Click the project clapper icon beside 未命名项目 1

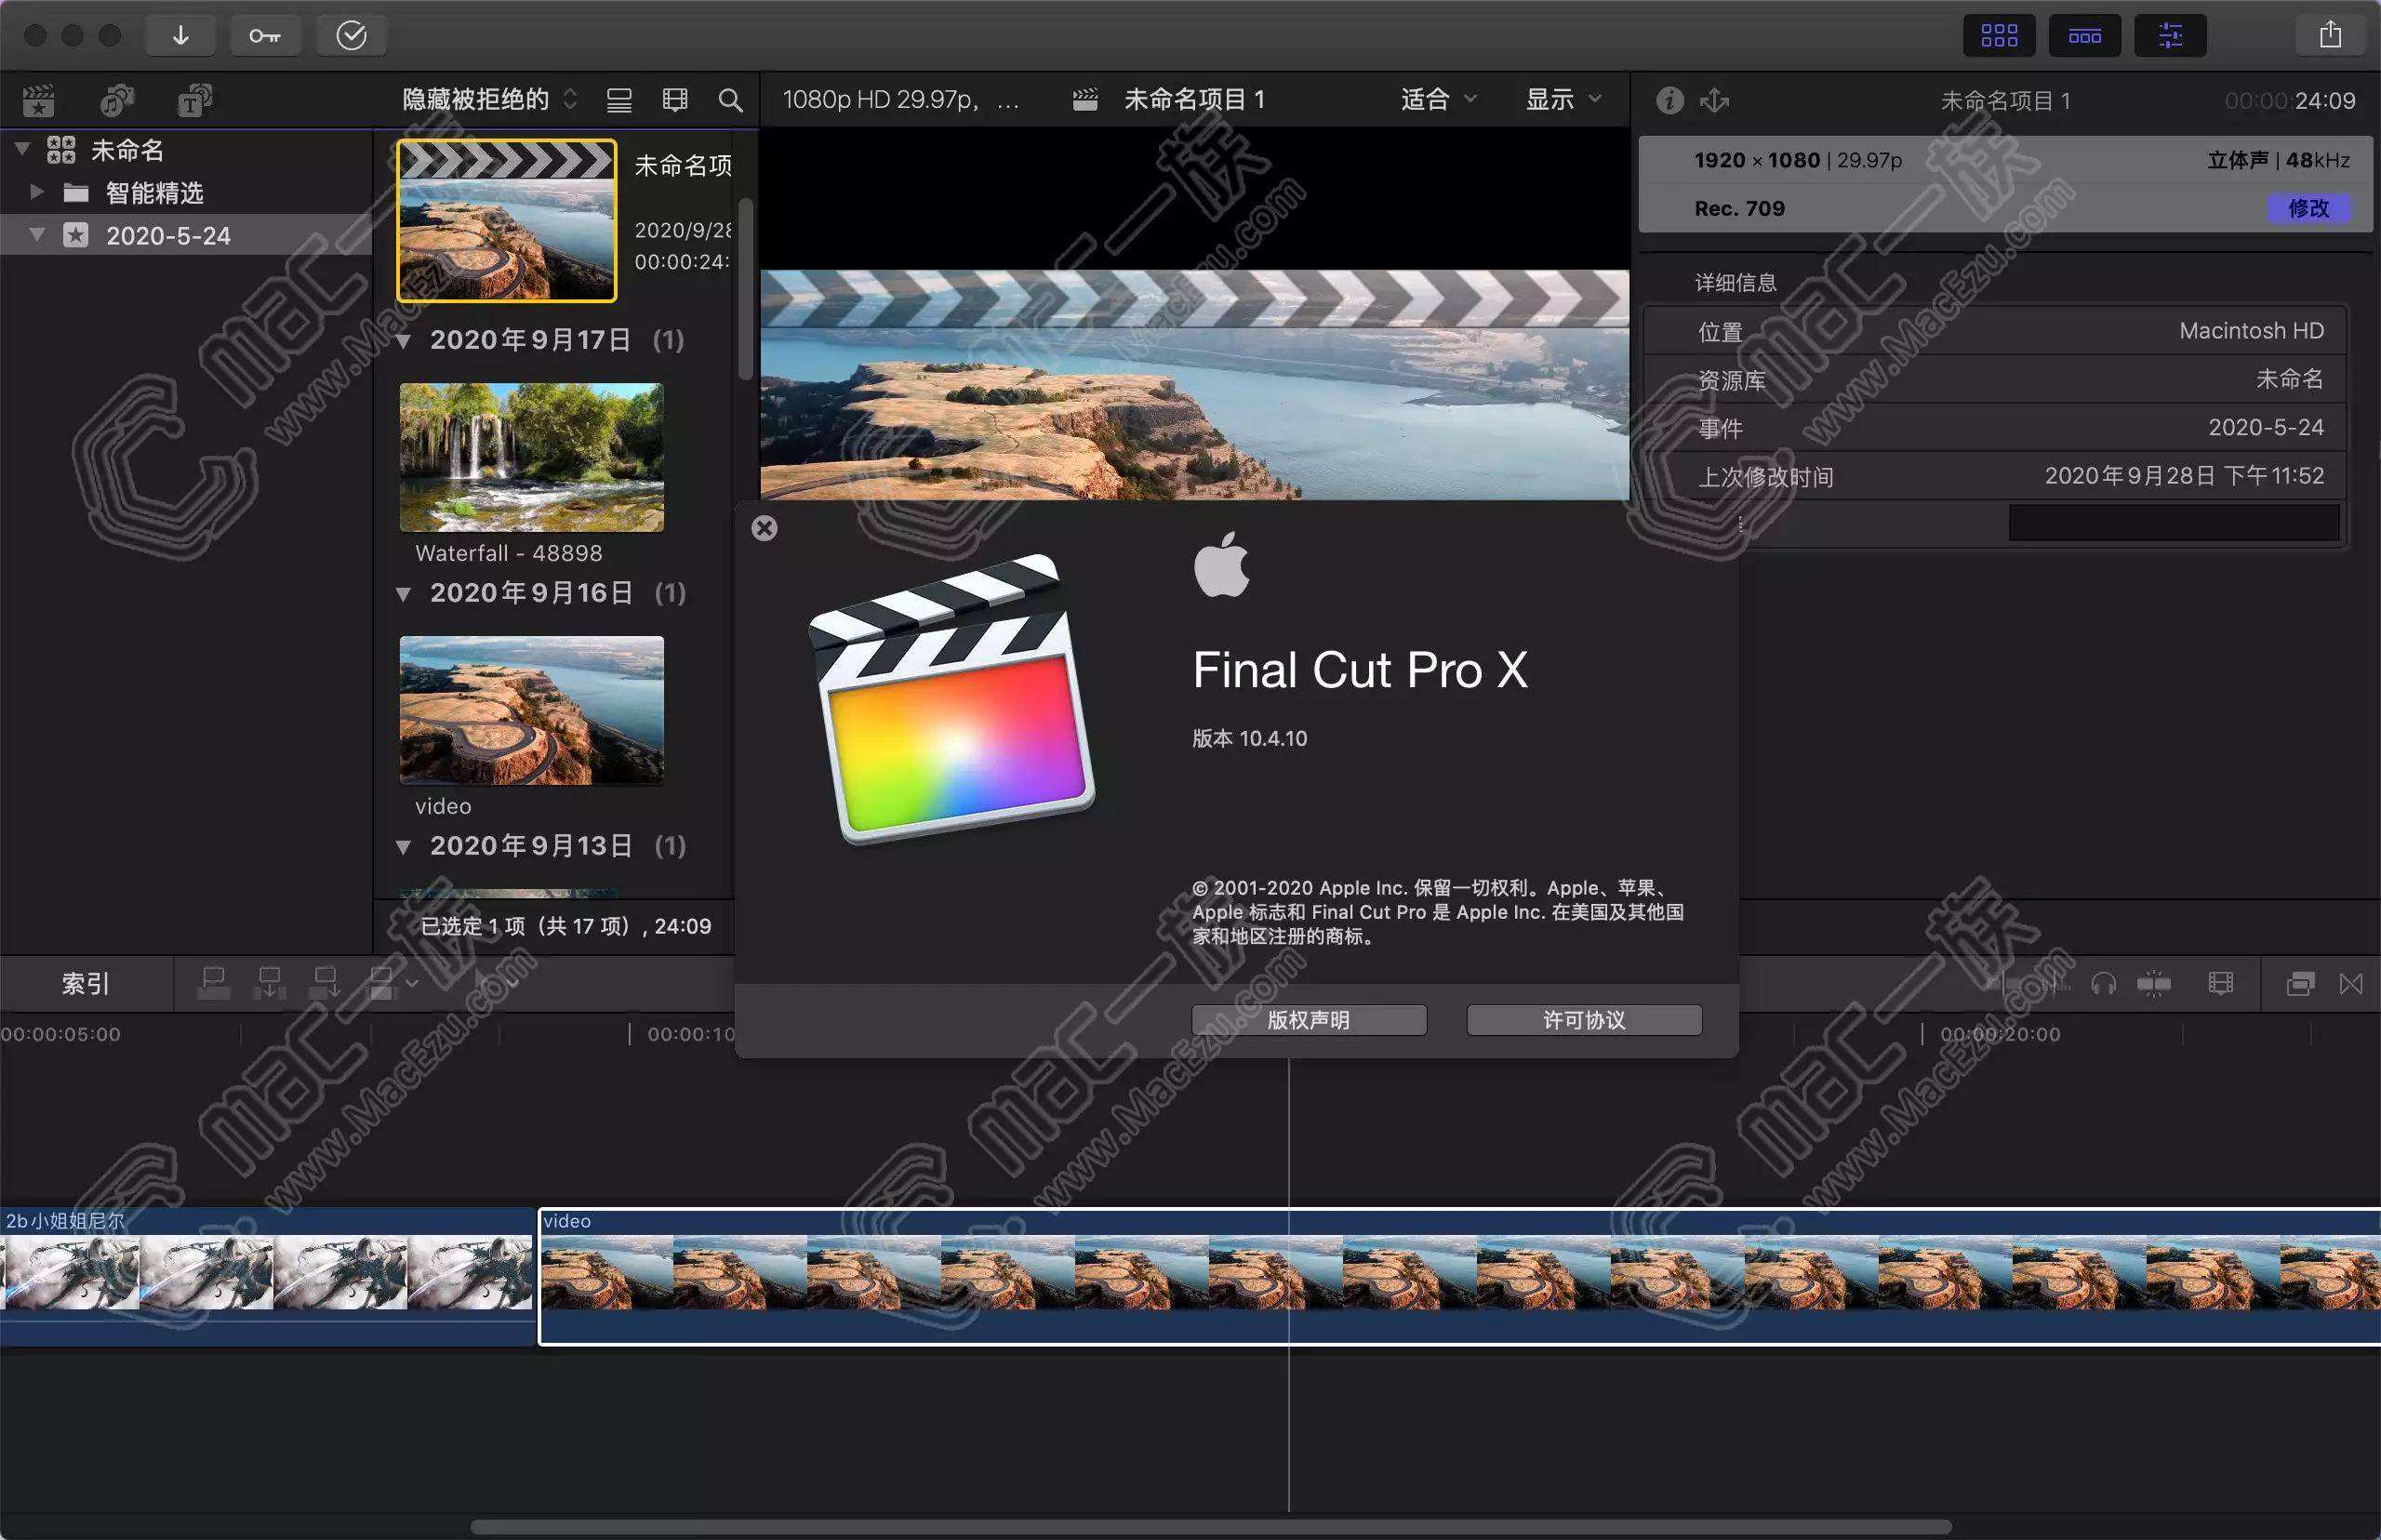point(1085,100)
